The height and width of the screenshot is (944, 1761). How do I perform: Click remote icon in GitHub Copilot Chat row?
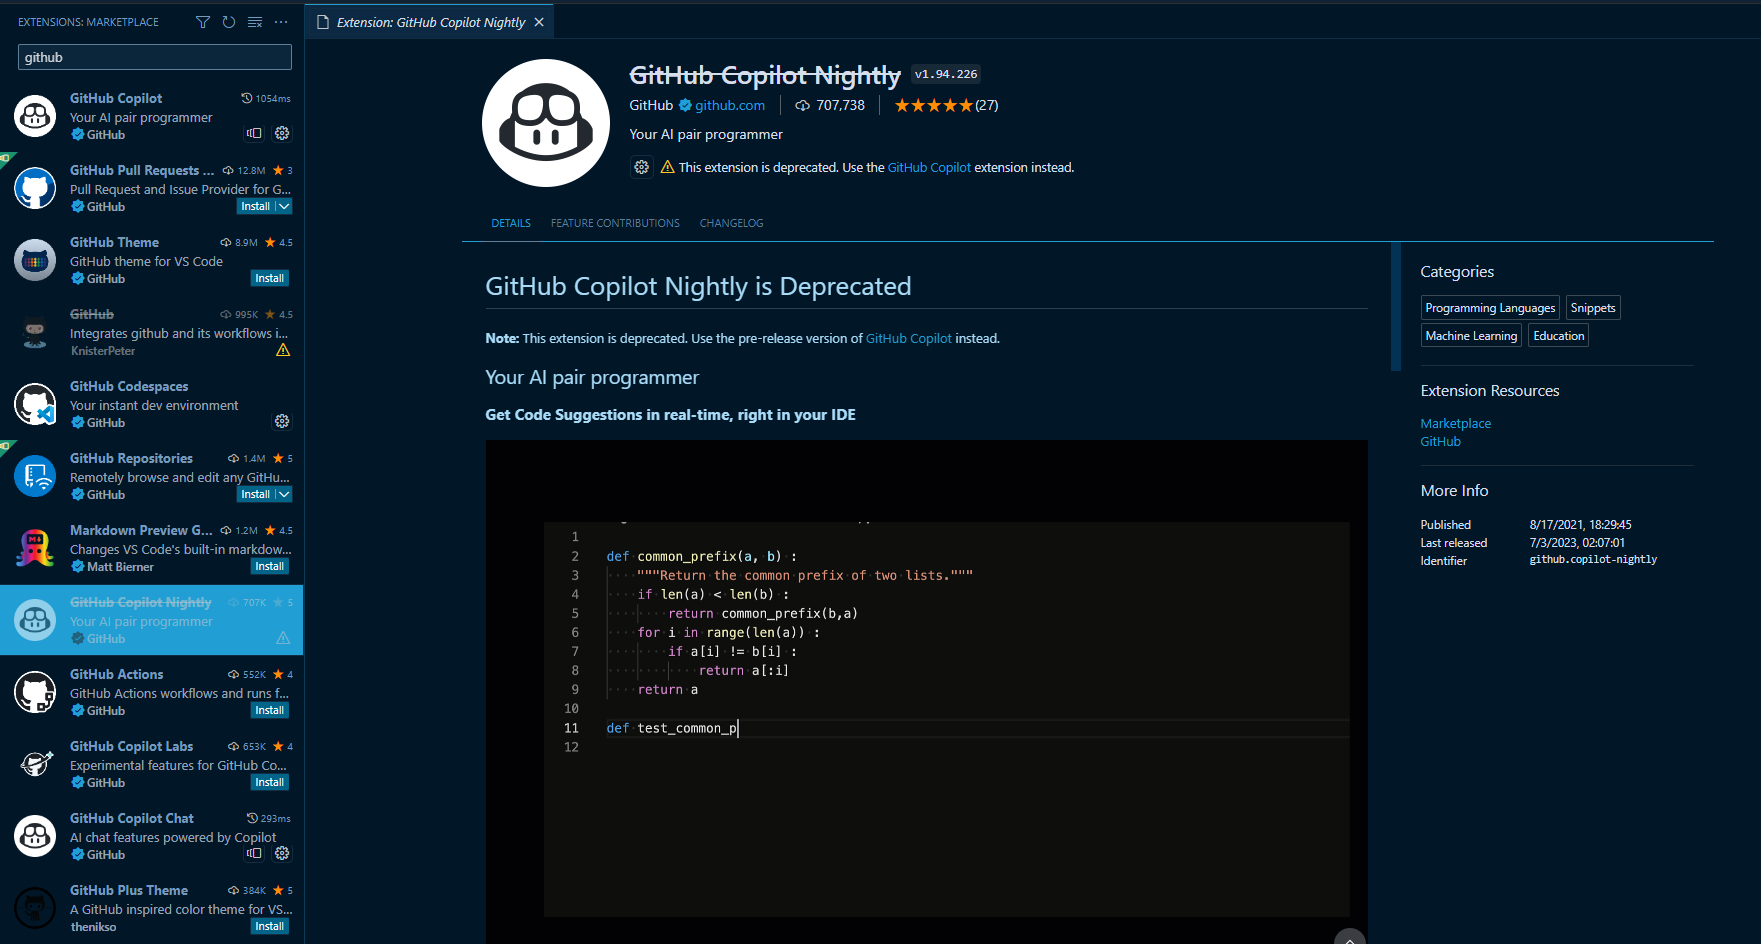coord(254,853)
